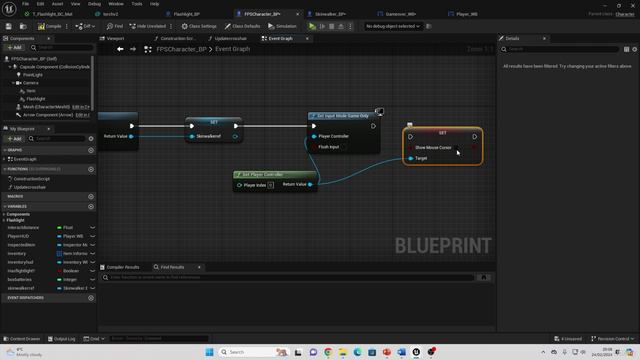Open the Tools menu
Image resolution: width=640 pixels, height=360 pixels.
137,4
